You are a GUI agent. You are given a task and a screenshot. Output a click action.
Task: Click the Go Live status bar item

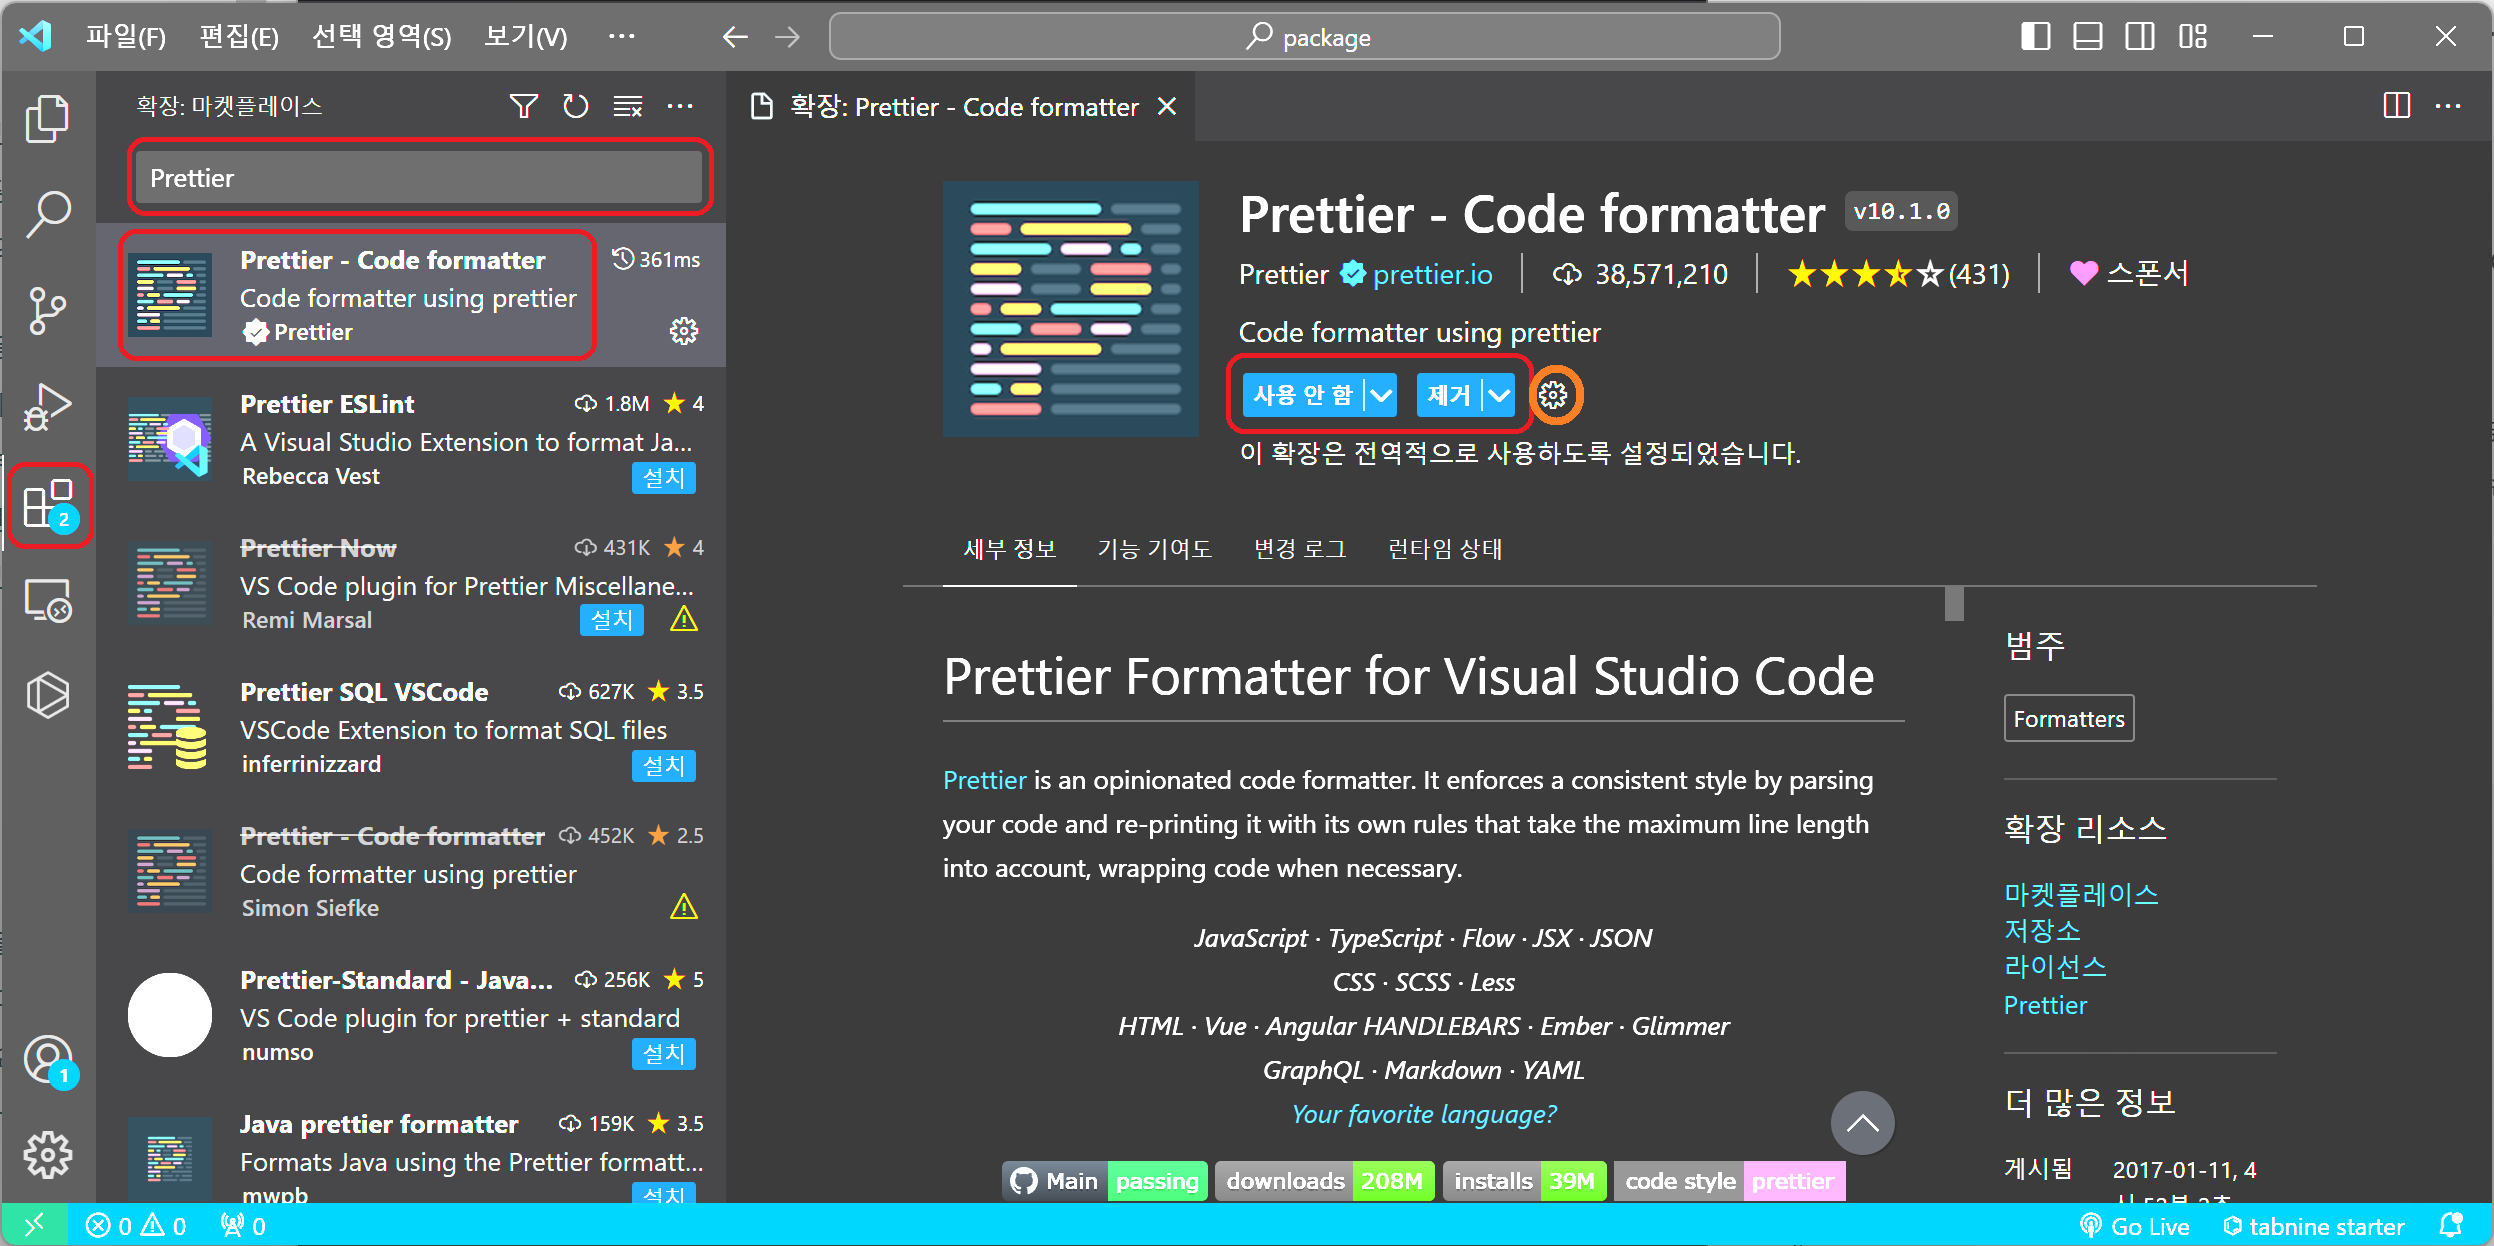coord(2135,1226)
